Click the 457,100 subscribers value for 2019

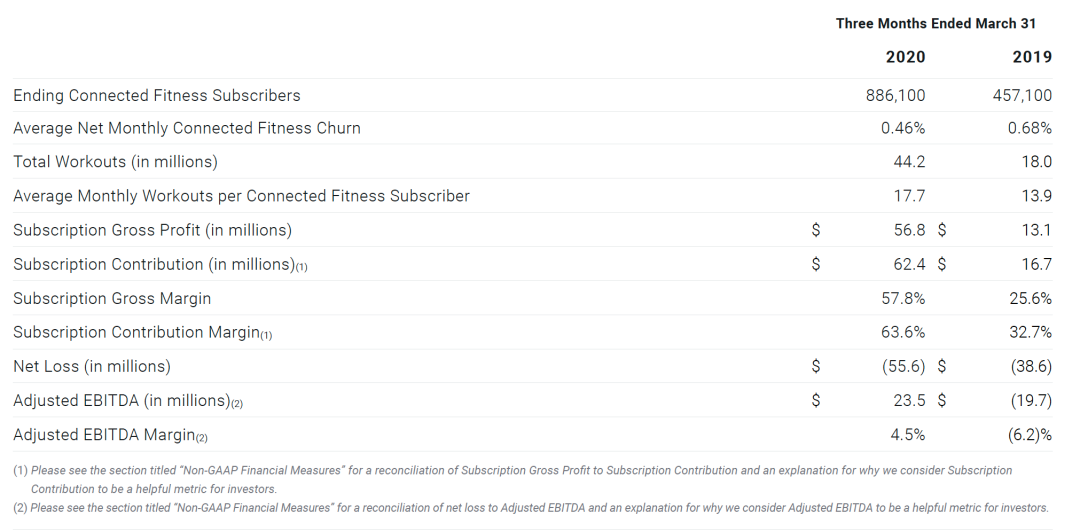pyautogui.click(x=1022, y=95)
